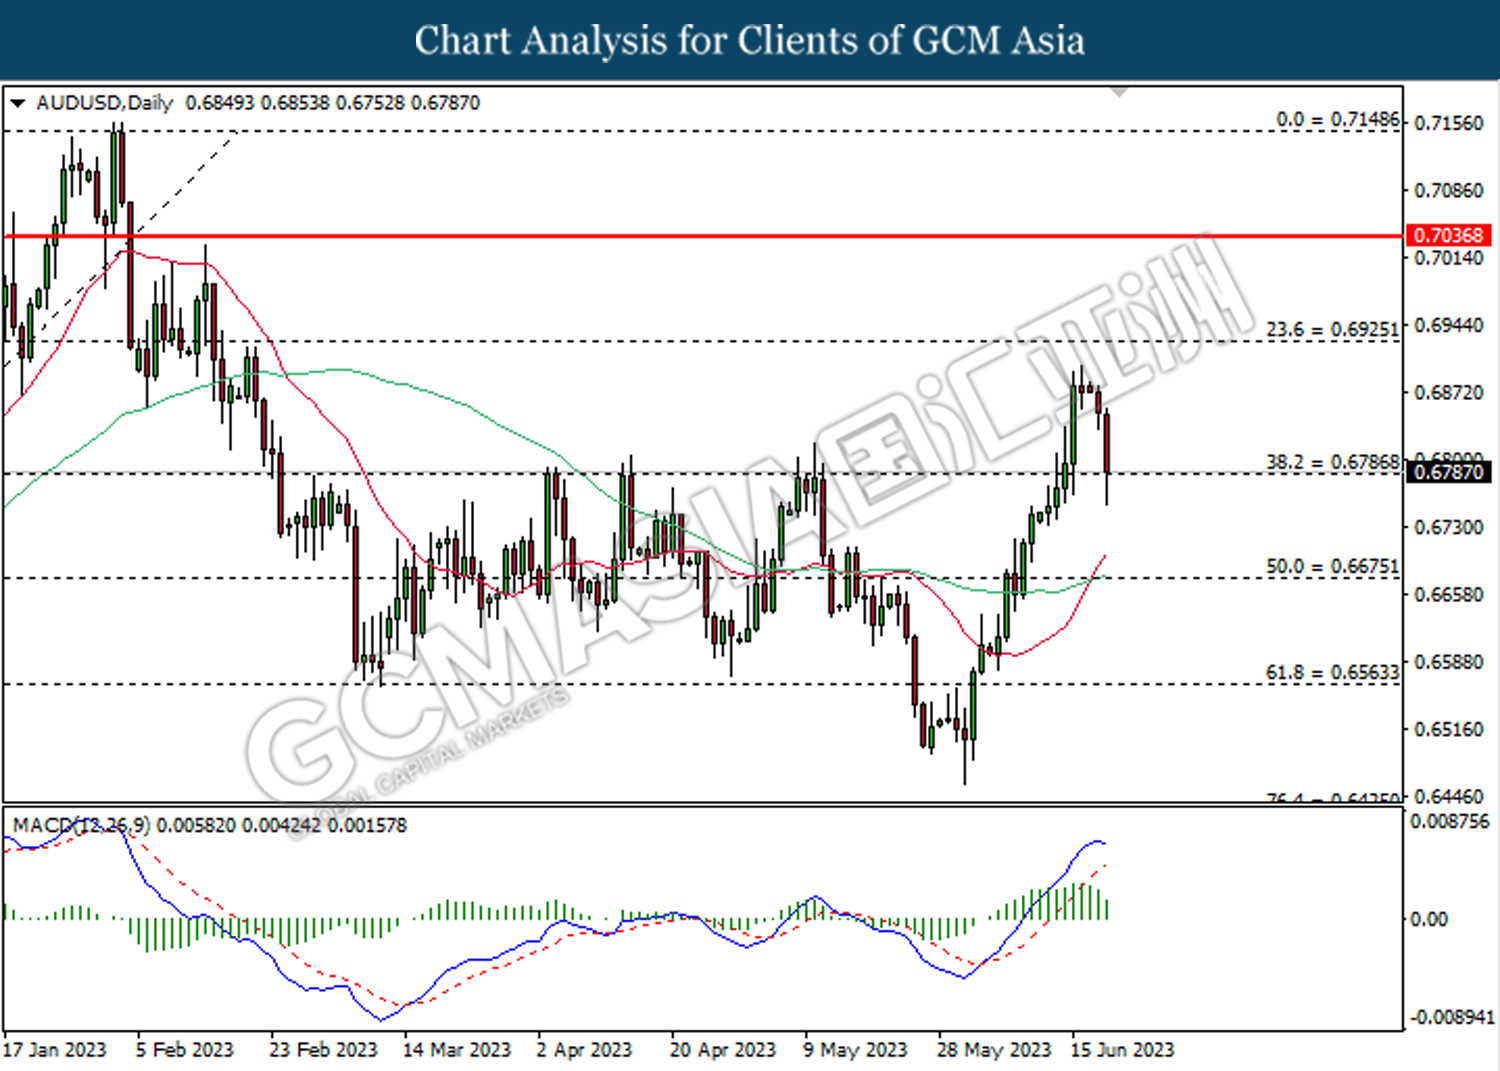The image size is (1500, 1071).
Task: Click the Chart Analysis for Clients of GCM Asia title
Action: tap(750, 40)
